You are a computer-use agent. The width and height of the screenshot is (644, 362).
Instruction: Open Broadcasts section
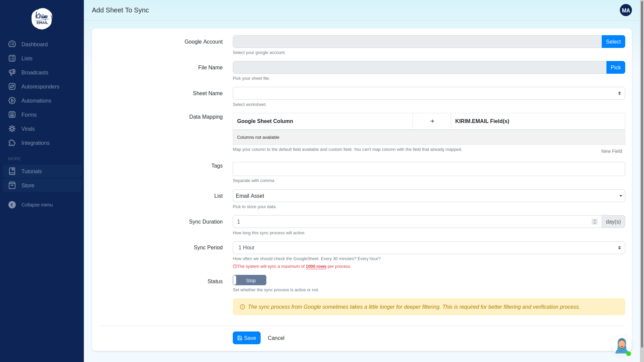pos(34,72)
